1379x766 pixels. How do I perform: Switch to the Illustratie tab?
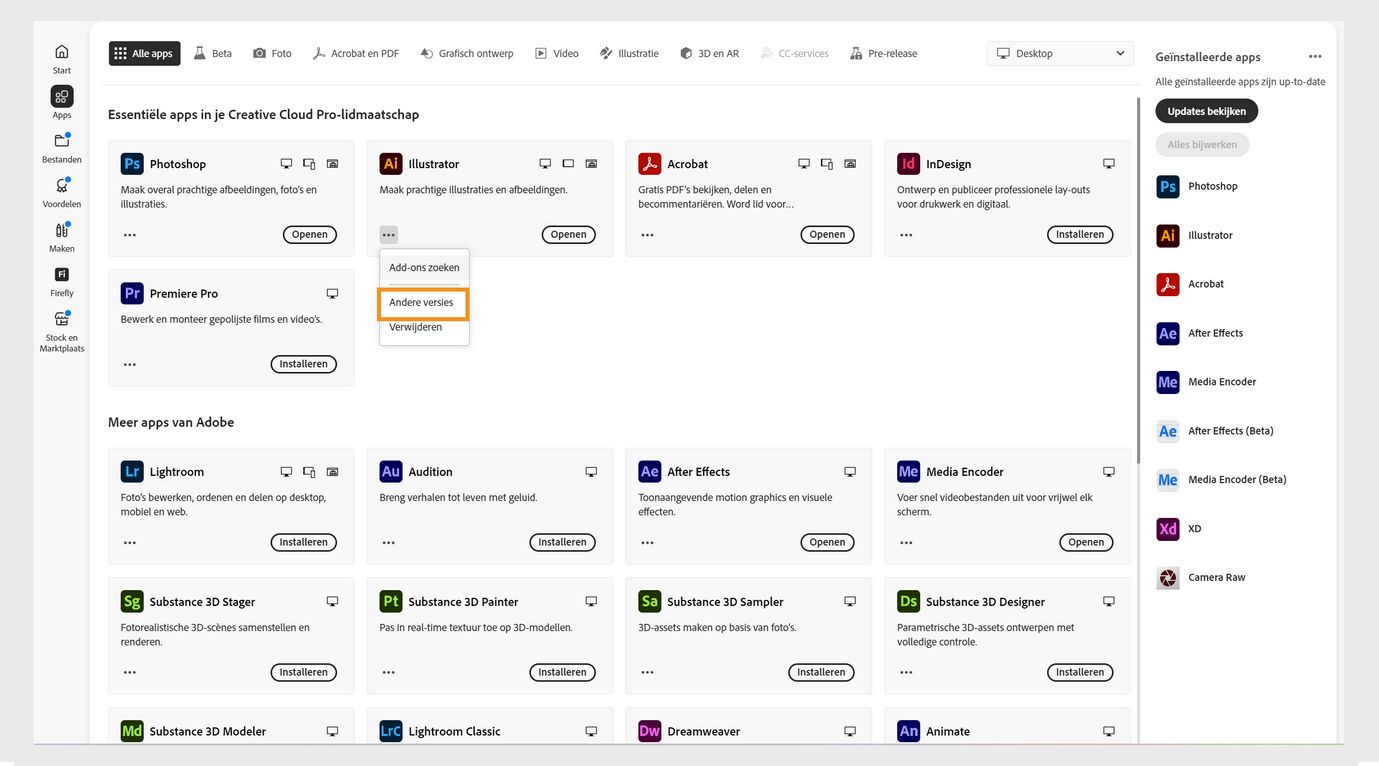pos(629,53)
